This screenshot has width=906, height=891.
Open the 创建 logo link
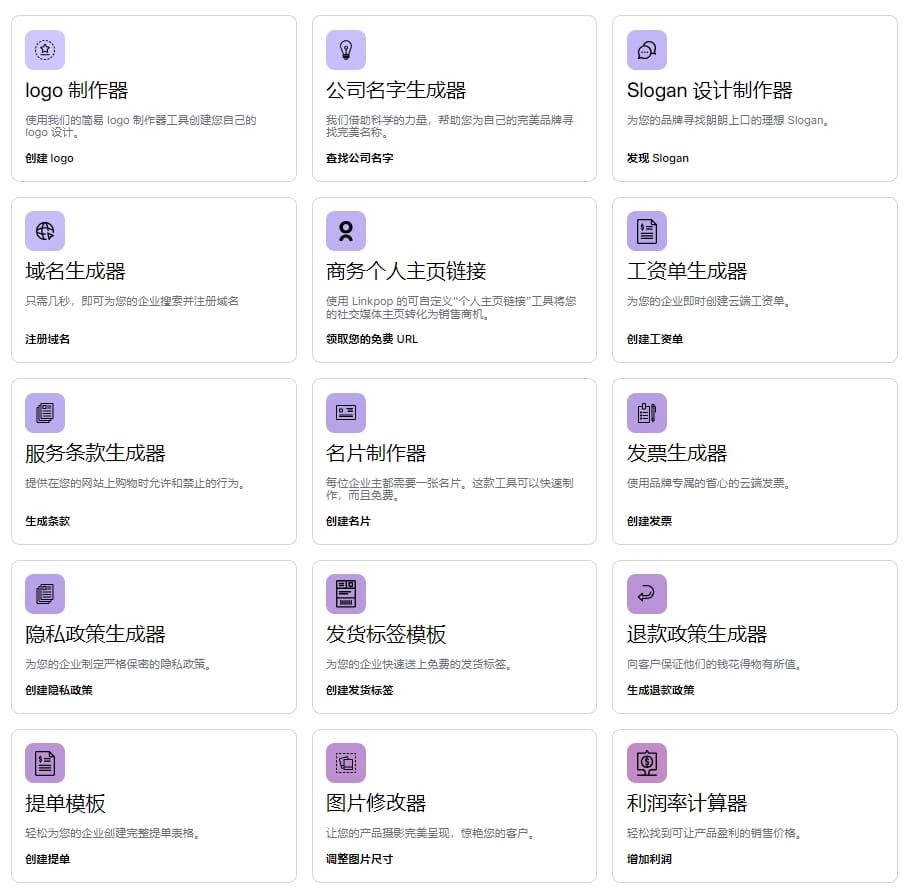48,158
